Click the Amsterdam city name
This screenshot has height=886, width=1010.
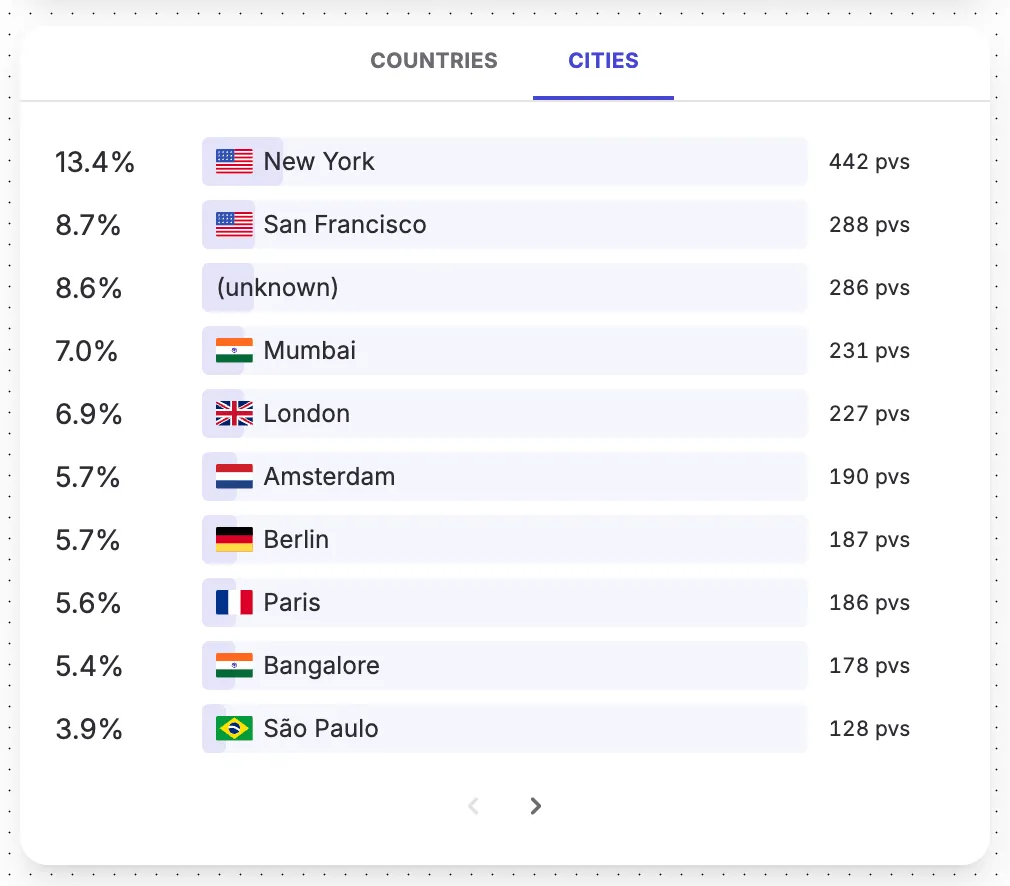pyautogui.click(x=329, y=477)
